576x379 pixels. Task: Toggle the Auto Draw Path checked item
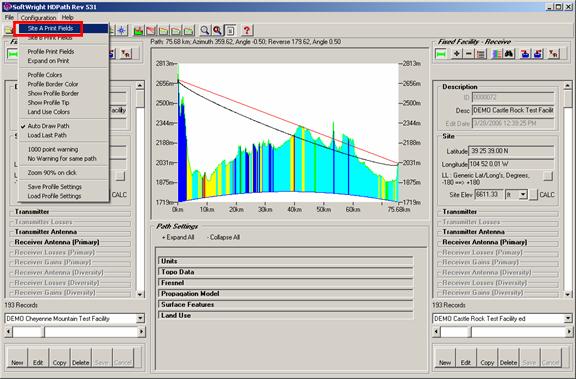(48, 126)
